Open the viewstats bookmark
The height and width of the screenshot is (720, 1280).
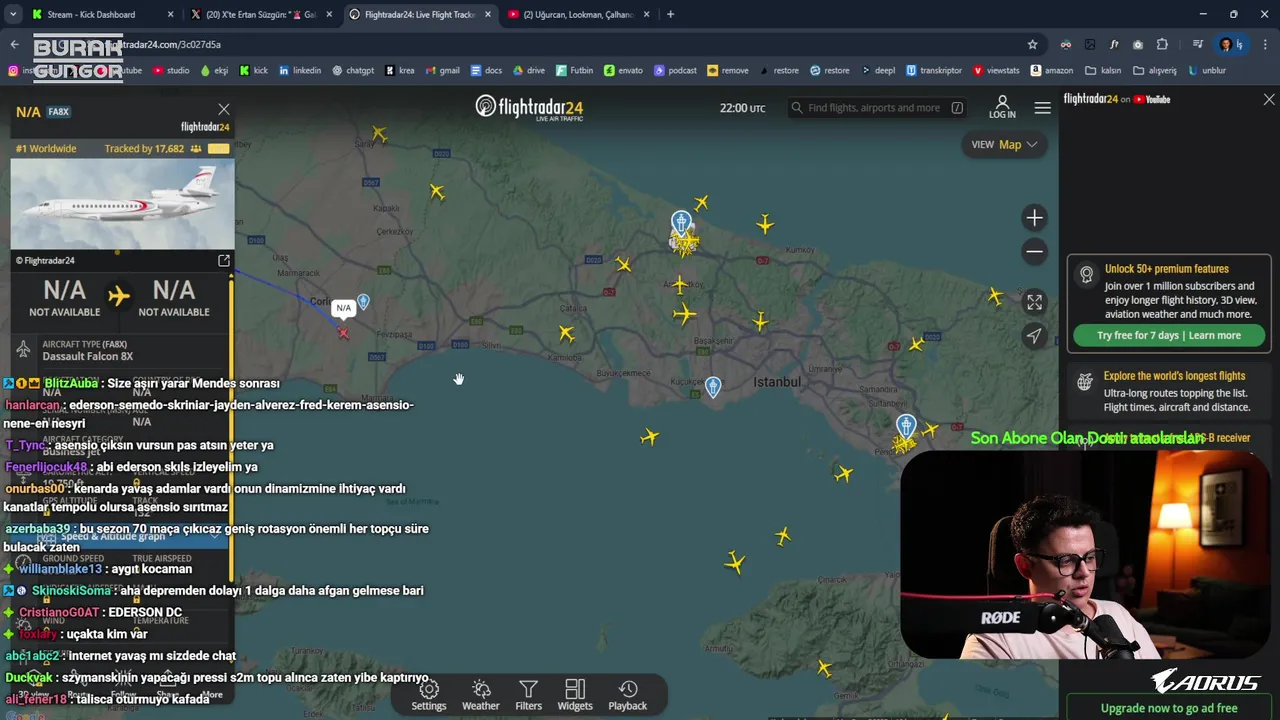996,70
